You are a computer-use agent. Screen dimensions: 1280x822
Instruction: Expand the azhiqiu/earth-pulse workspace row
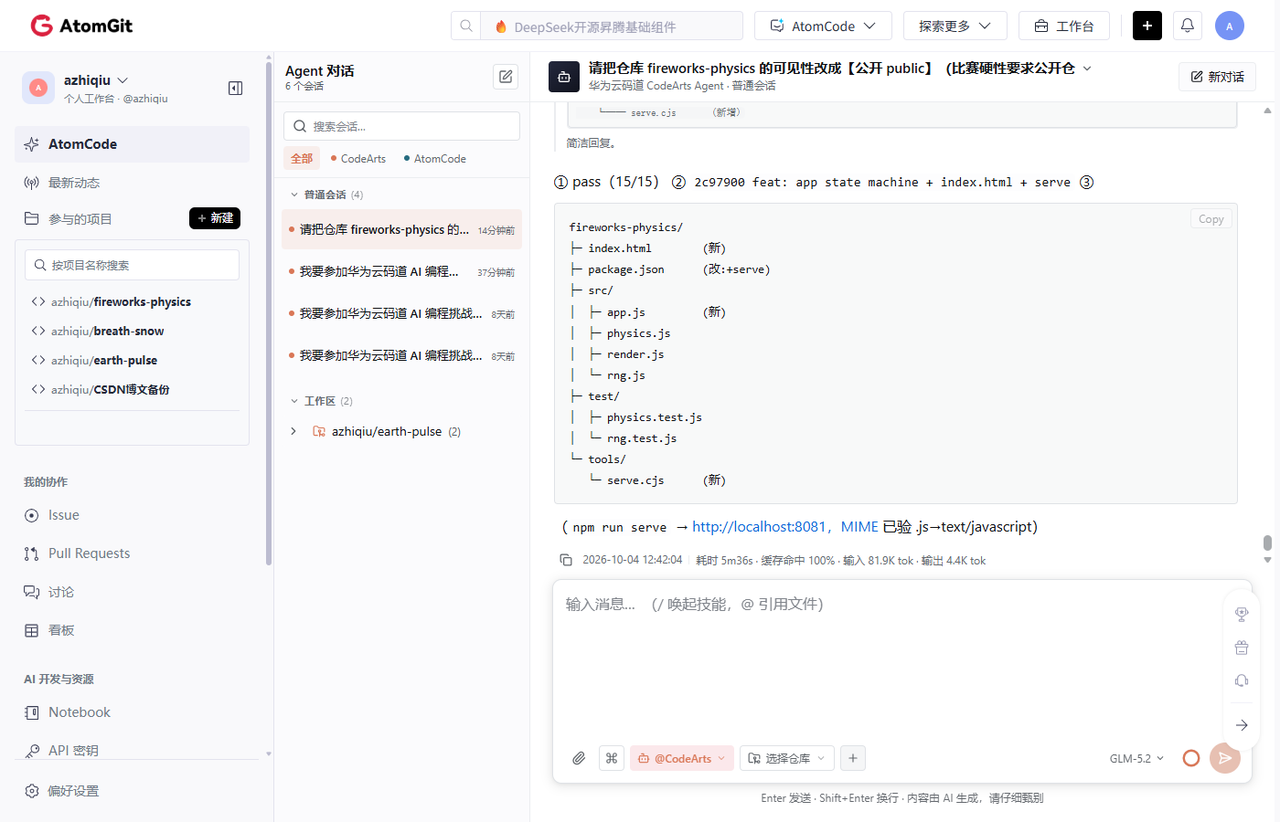293,431
